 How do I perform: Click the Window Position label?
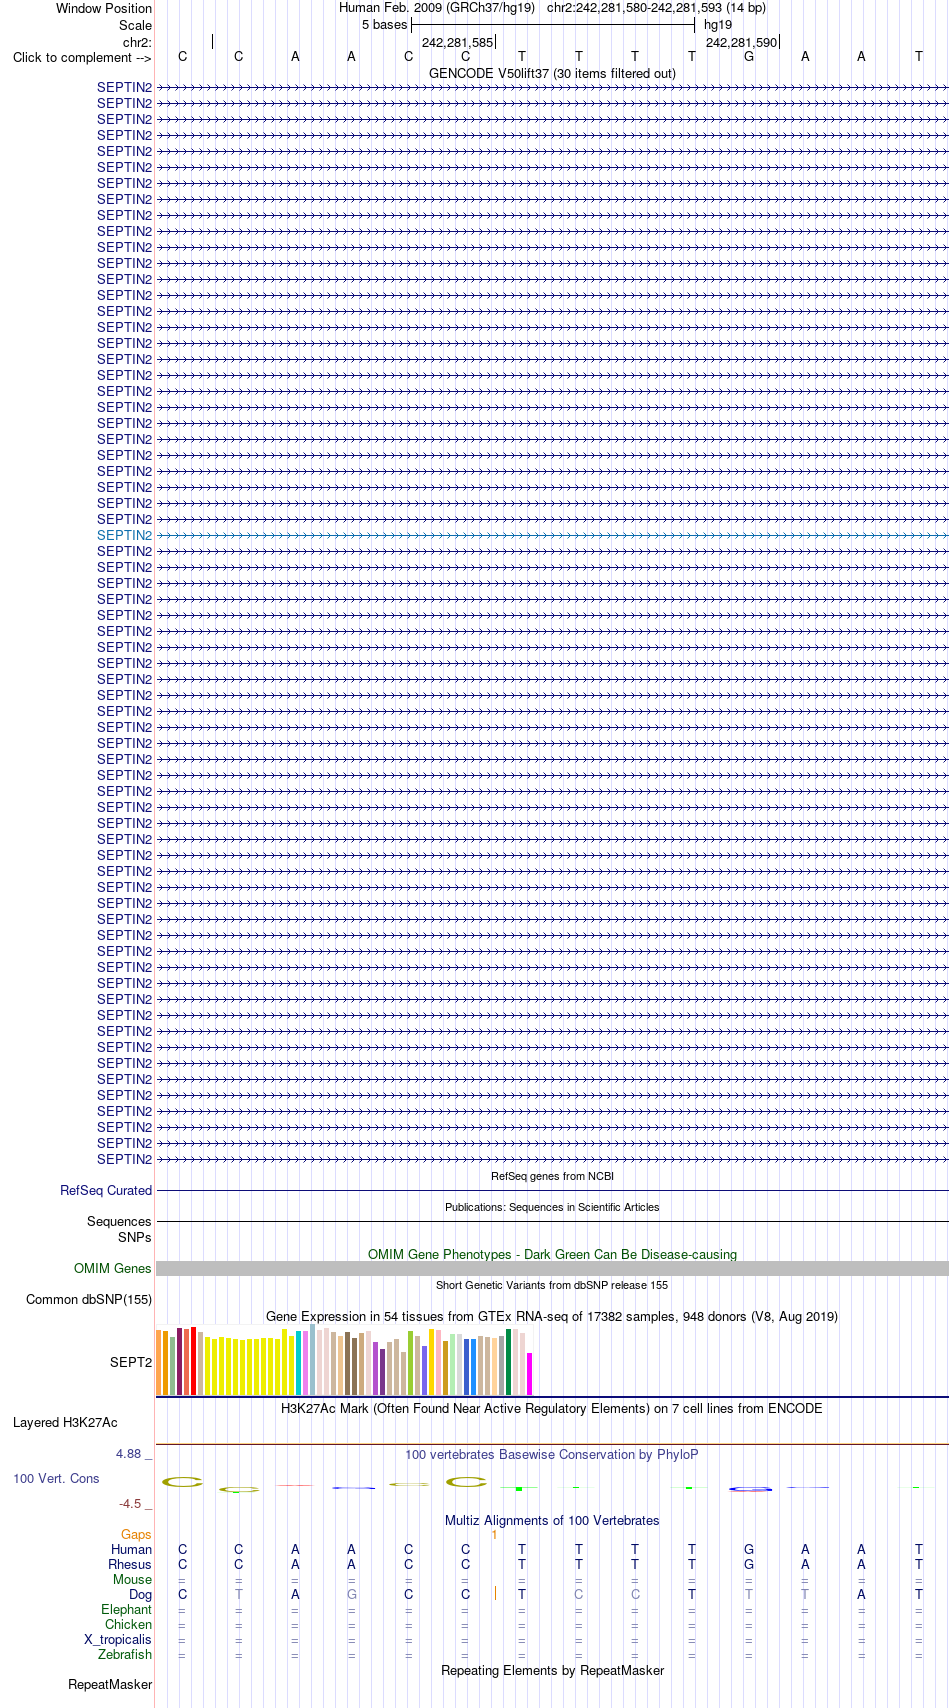(104, 8)
